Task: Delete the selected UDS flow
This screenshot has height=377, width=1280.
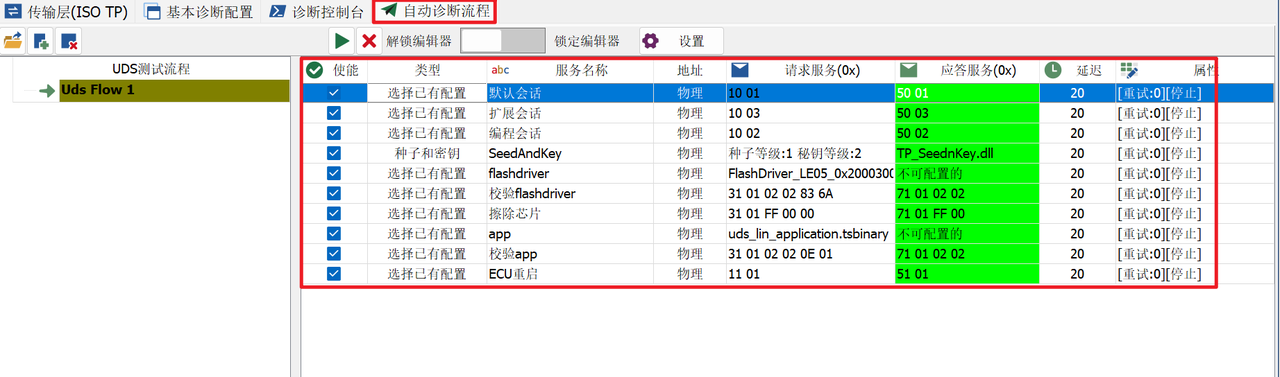Action: (69, 41)
